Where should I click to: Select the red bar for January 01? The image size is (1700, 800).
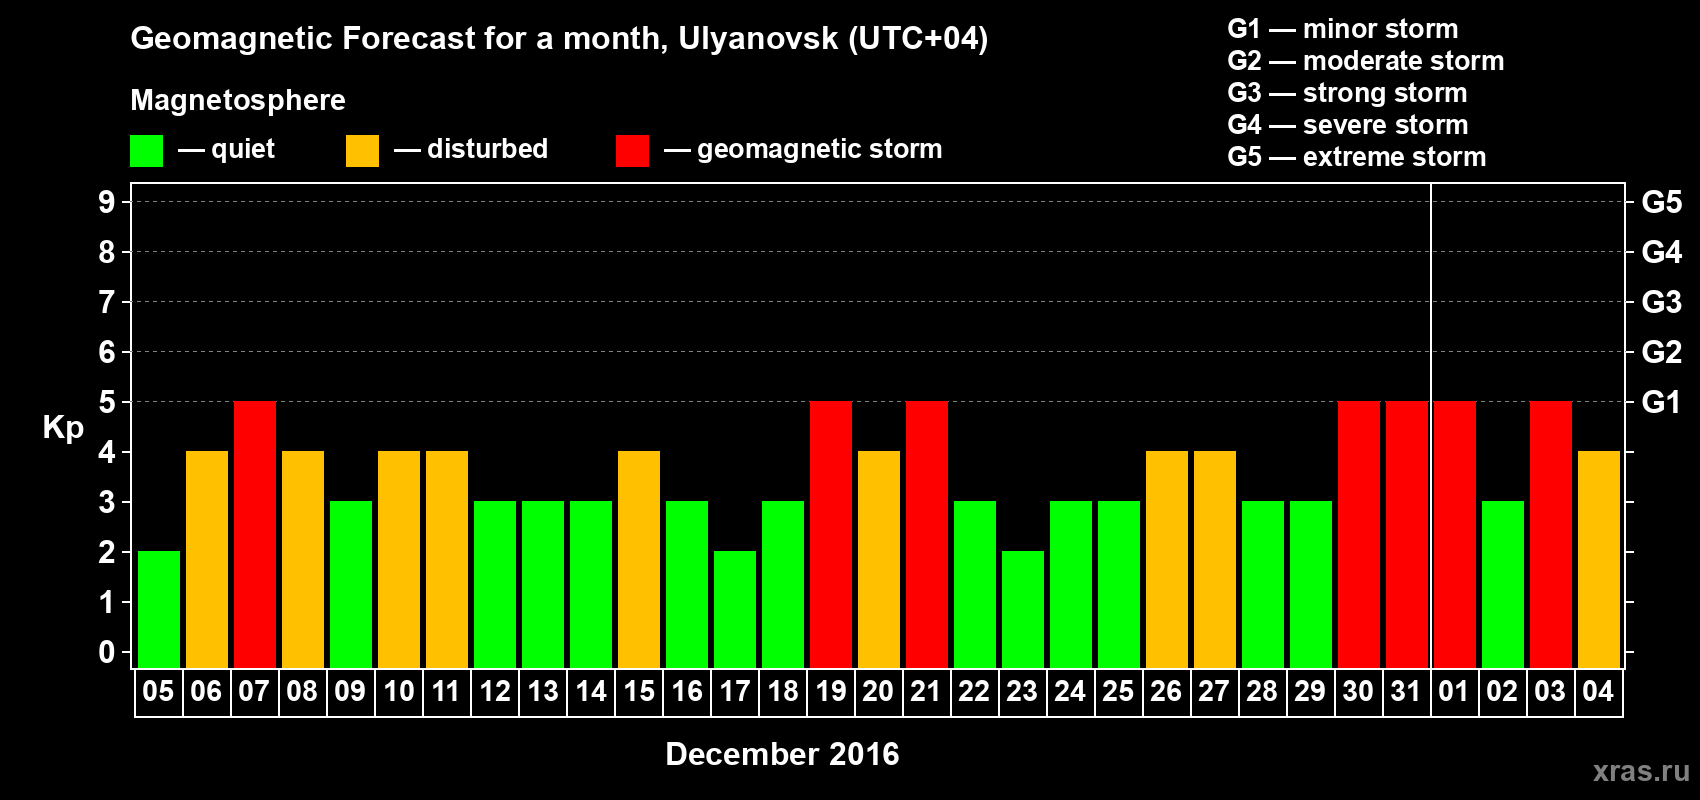tap(1455, 534)
